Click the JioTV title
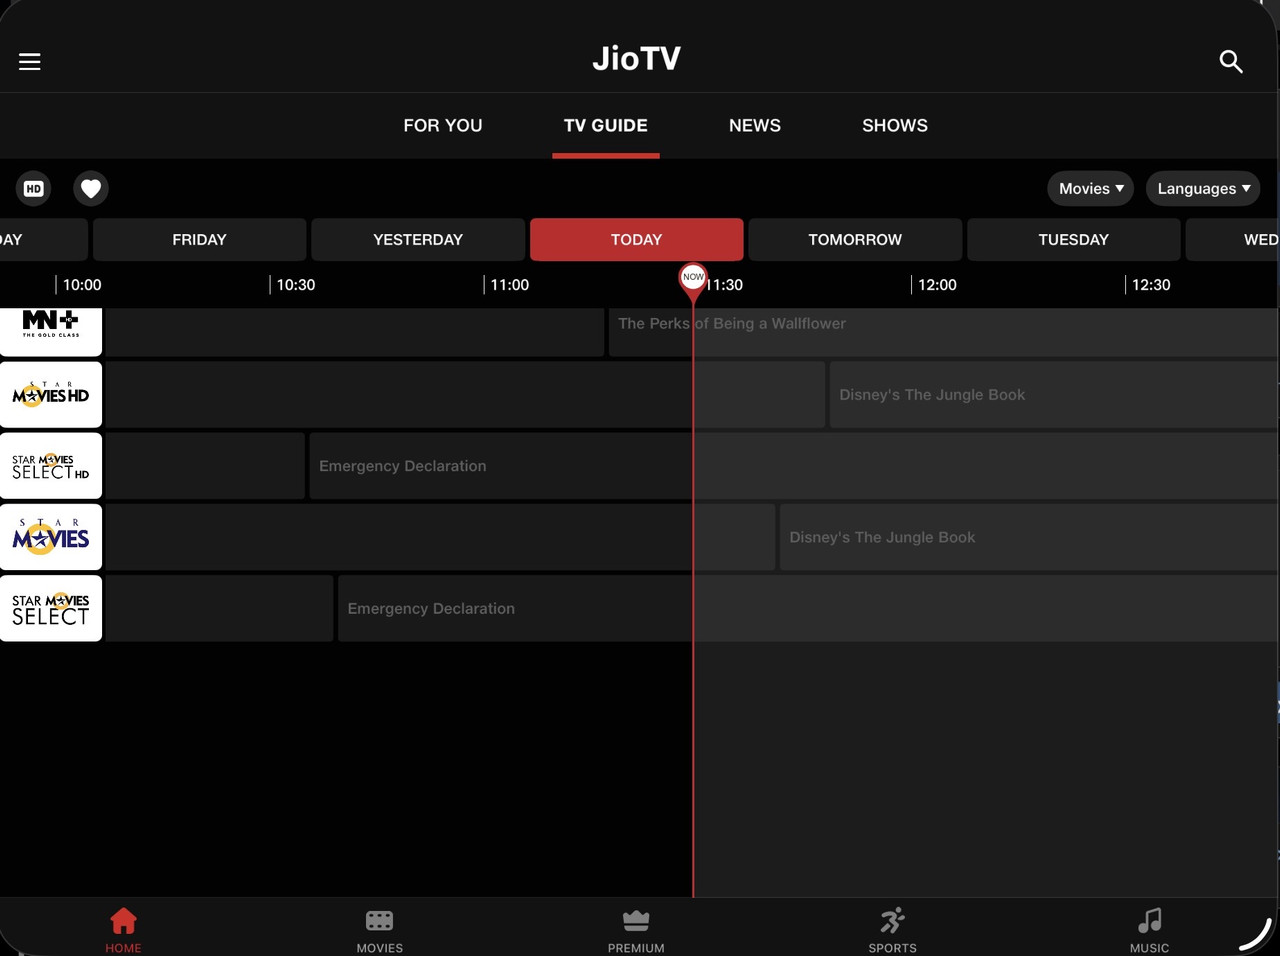 click(637, 59)
